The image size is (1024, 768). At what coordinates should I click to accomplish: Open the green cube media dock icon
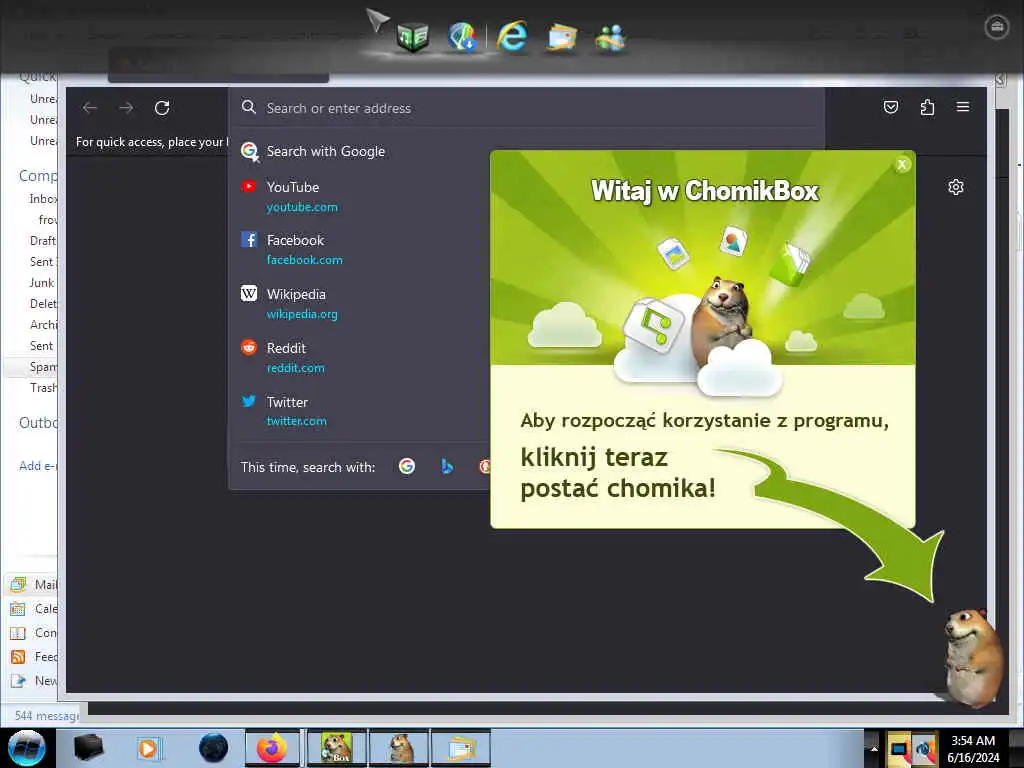coord(412,37)
